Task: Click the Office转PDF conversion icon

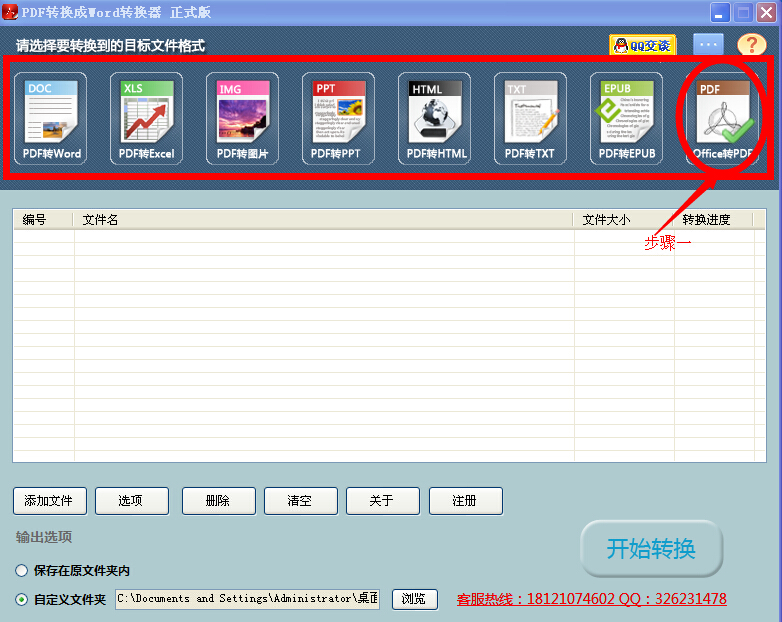Action: [x=723, y=118]
